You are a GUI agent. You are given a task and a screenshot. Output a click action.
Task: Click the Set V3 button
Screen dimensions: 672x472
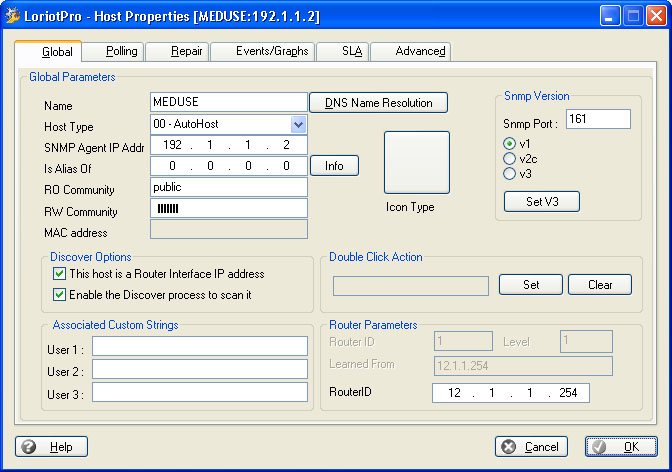542,201
